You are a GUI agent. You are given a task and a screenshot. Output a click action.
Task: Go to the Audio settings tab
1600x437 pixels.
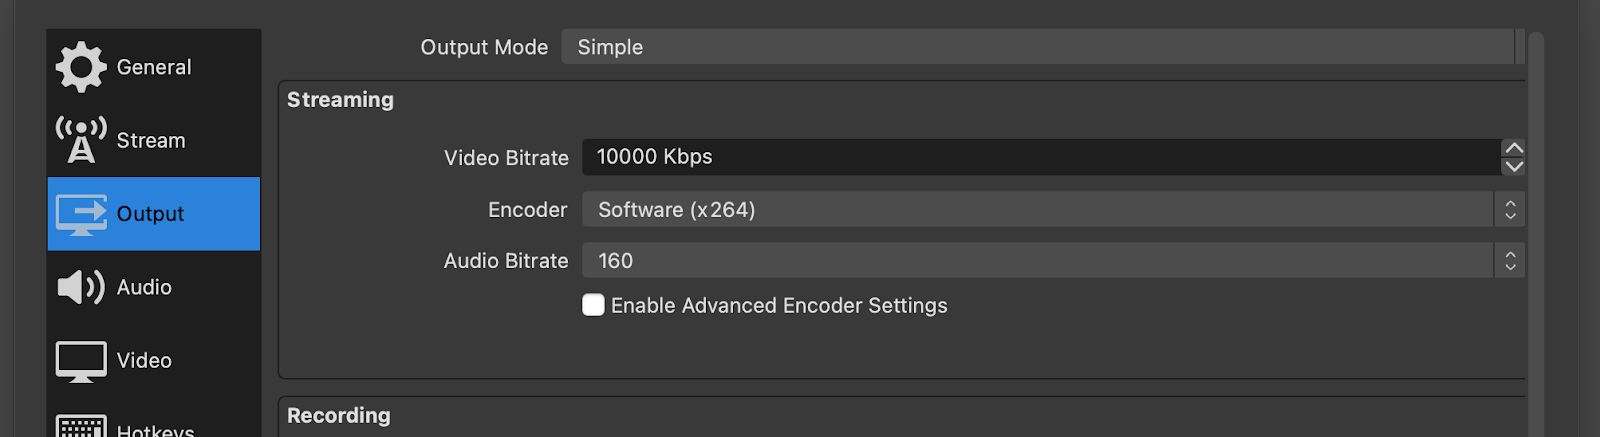click(x=144, y=288)
